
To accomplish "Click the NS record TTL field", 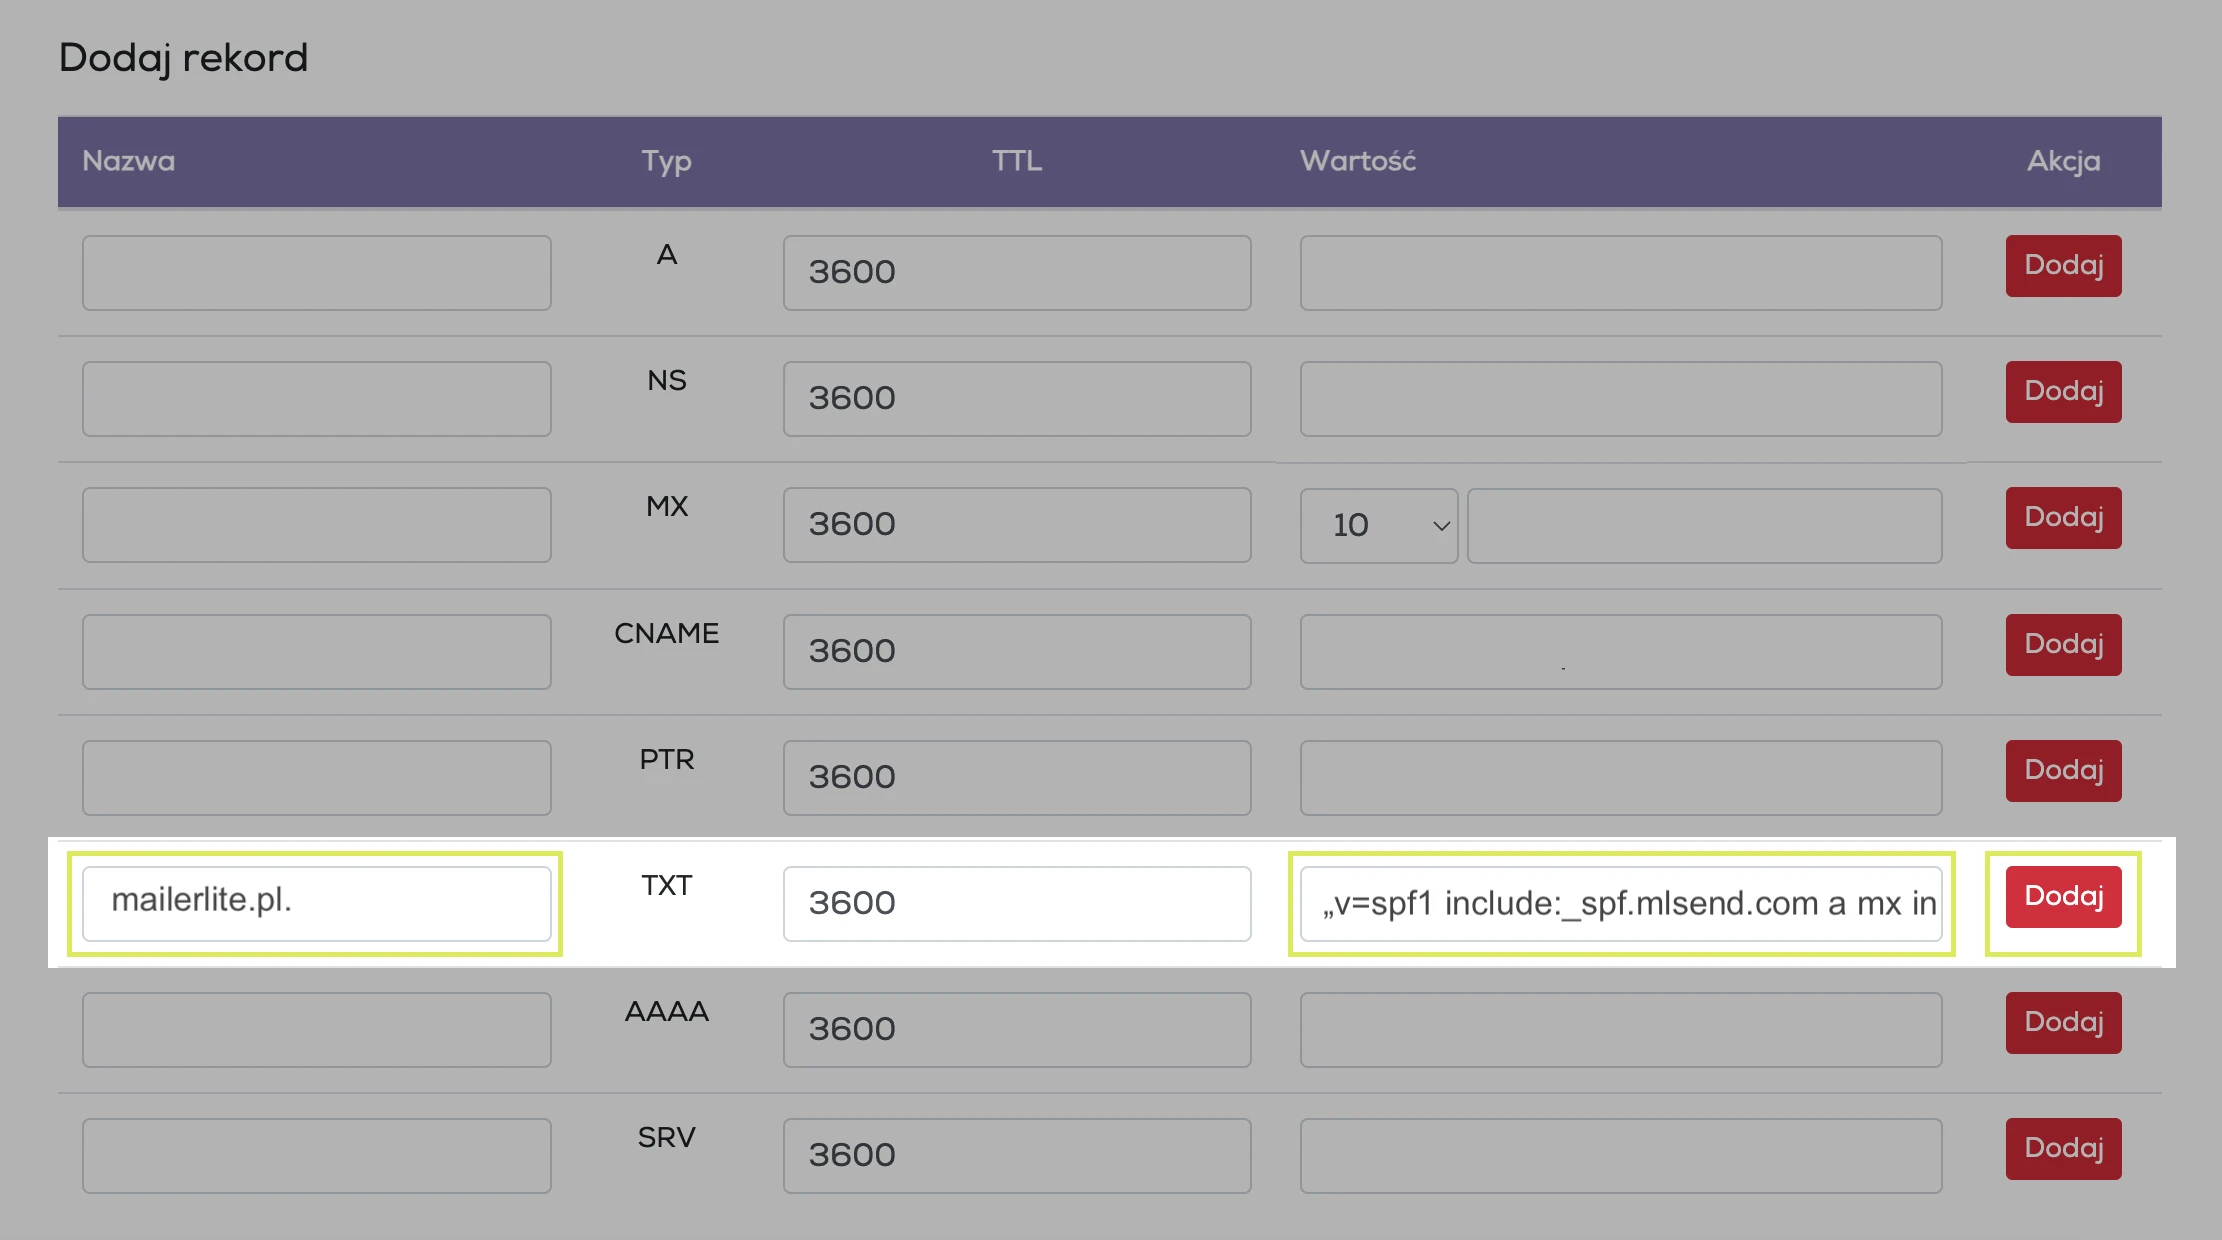I will click(x=1016, y=399).
